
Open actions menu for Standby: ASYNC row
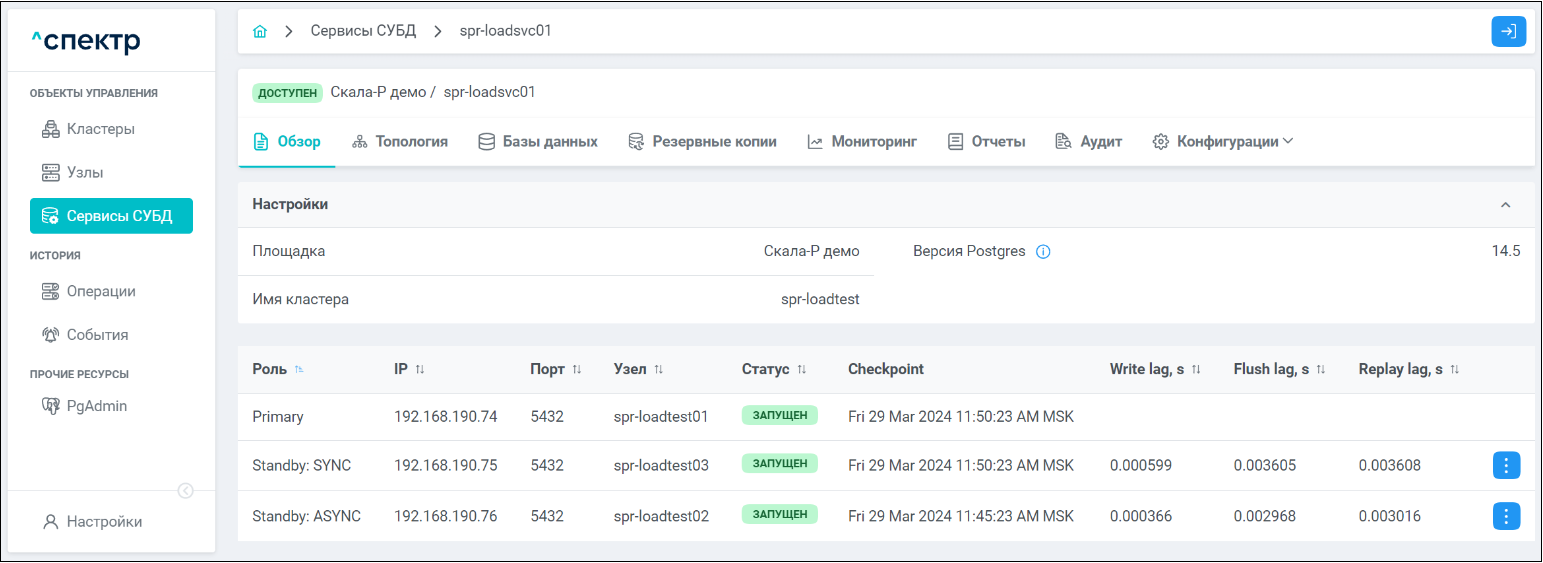tap(1506, 516)
